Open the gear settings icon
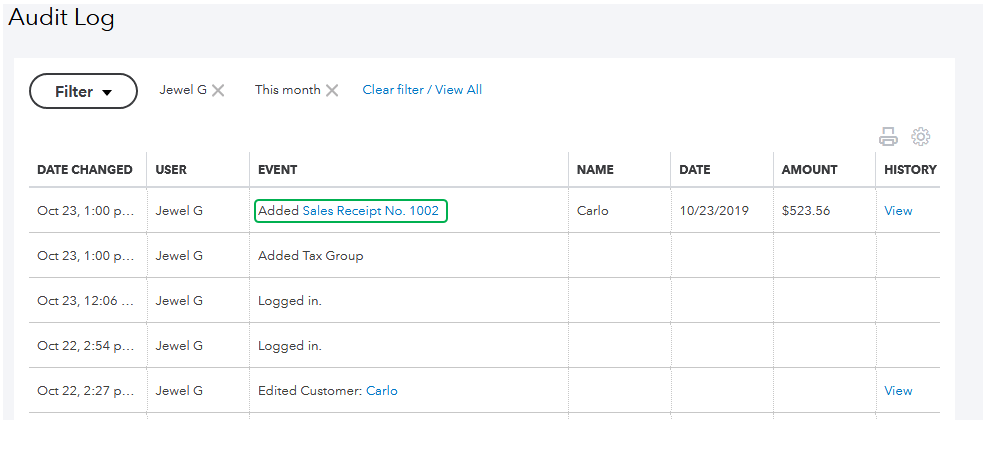Image resolution: width=987 pixels, height=449 pixels. (921, 137)
